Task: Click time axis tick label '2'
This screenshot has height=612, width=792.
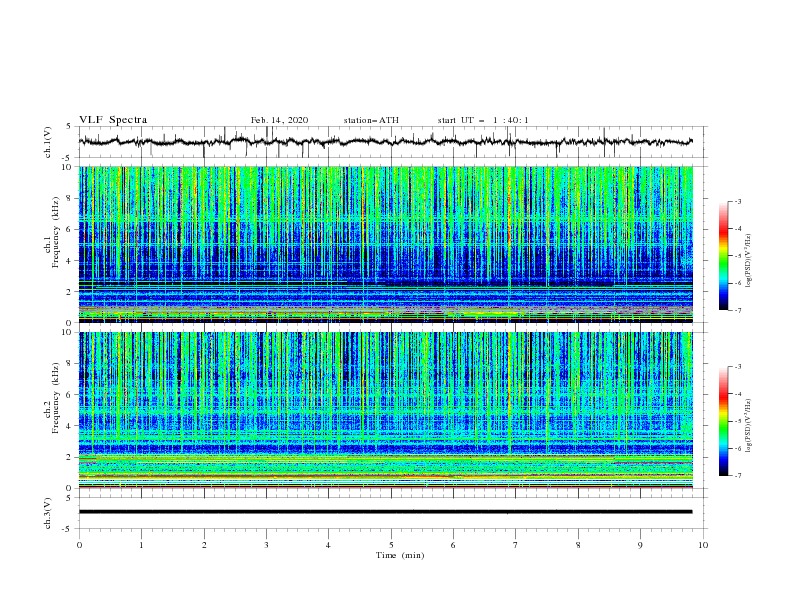Action: pos(204,545)
